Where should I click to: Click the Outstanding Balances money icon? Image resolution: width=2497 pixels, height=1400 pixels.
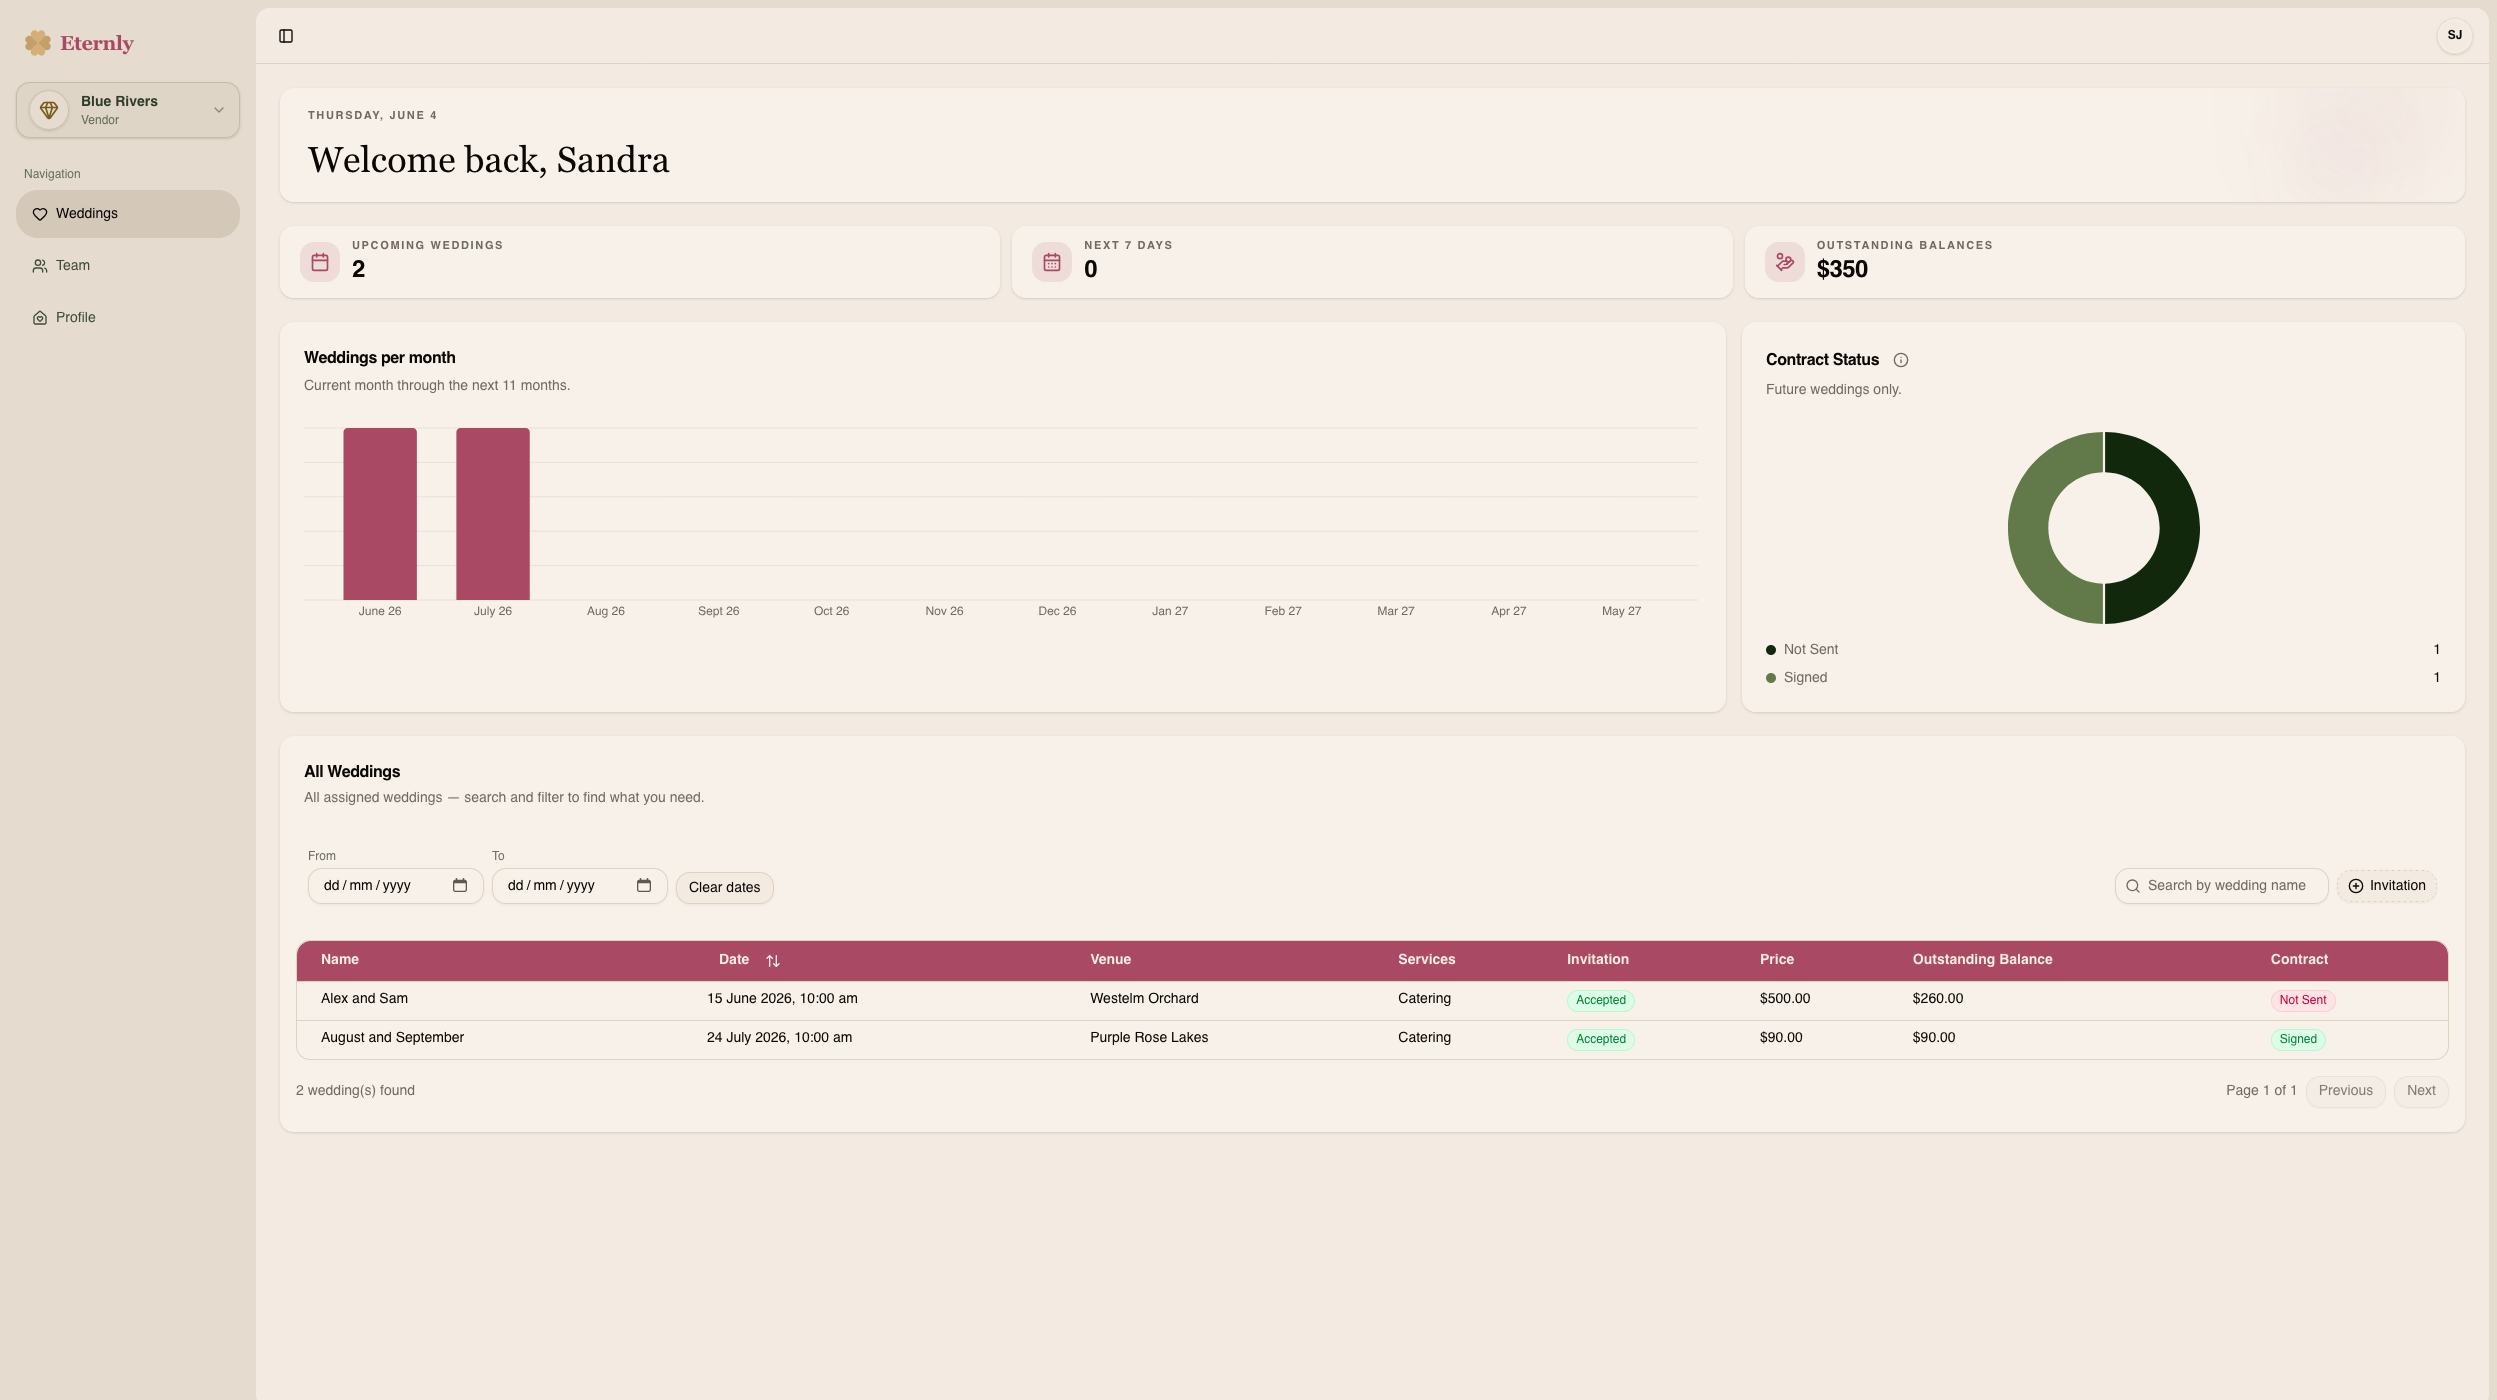(1785, 262)
